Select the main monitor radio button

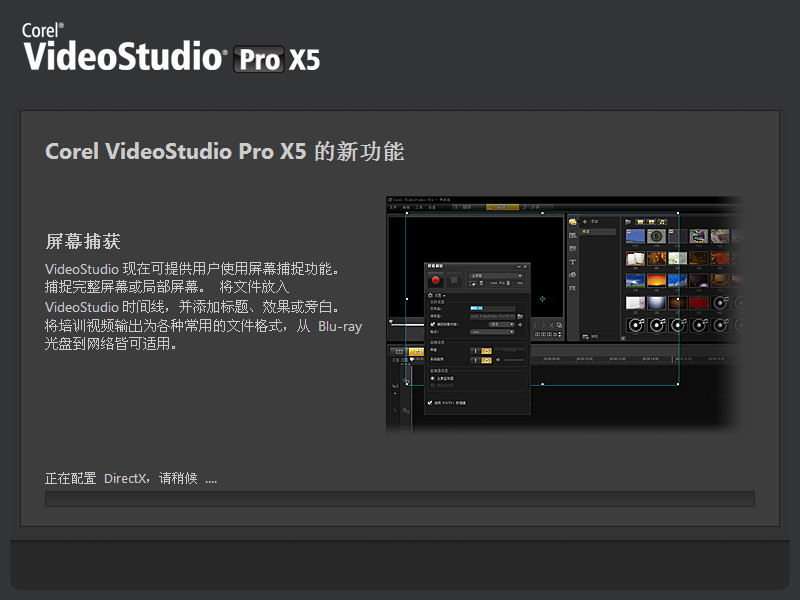tap(432, 377)
